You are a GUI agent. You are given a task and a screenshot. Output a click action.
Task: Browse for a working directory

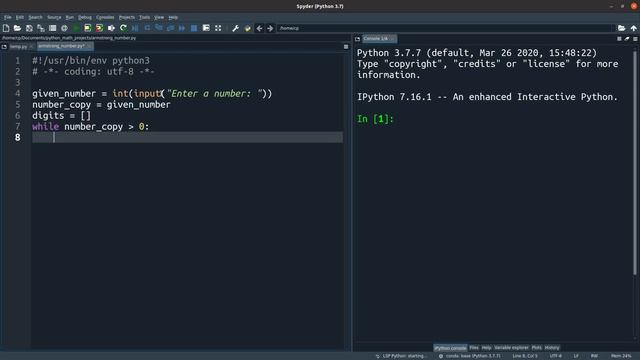pyautogui.click(x=621, y=28)
